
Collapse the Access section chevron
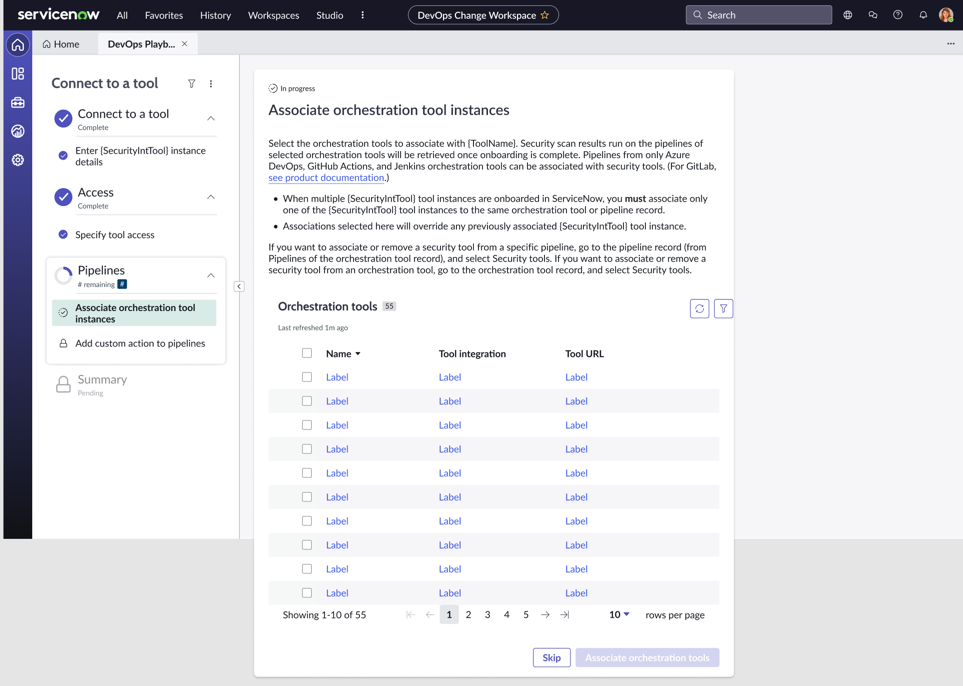[x=211, y=197]
